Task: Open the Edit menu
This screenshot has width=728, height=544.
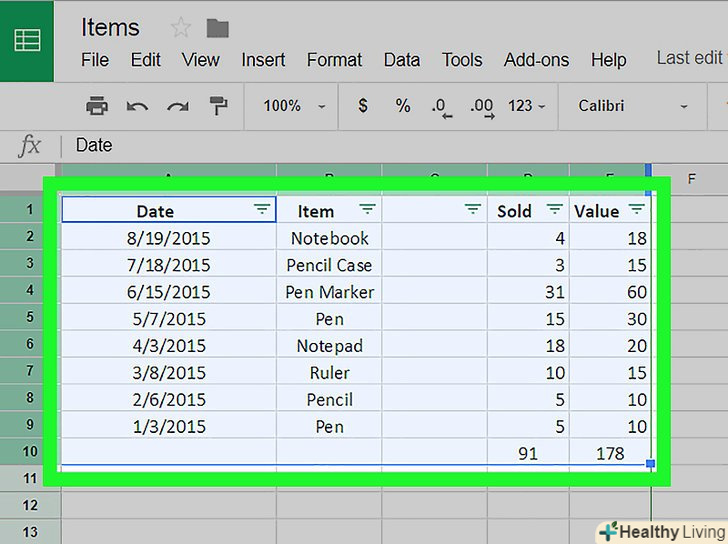Action: pyautogui.click(x=145, y=60)
